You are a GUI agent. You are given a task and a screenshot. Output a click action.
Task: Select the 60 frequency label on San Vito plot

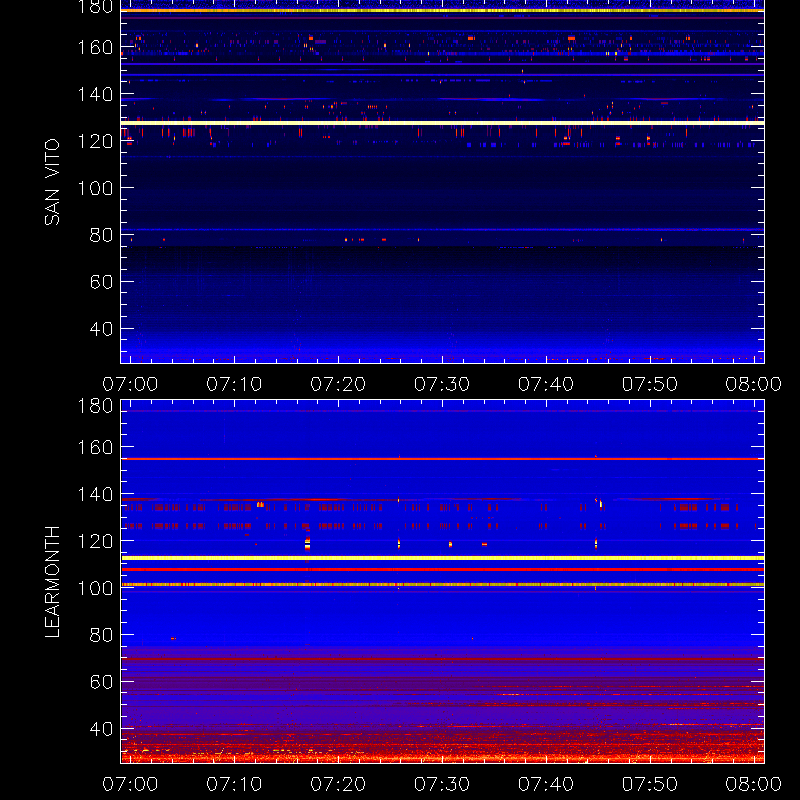pos(101,282)
